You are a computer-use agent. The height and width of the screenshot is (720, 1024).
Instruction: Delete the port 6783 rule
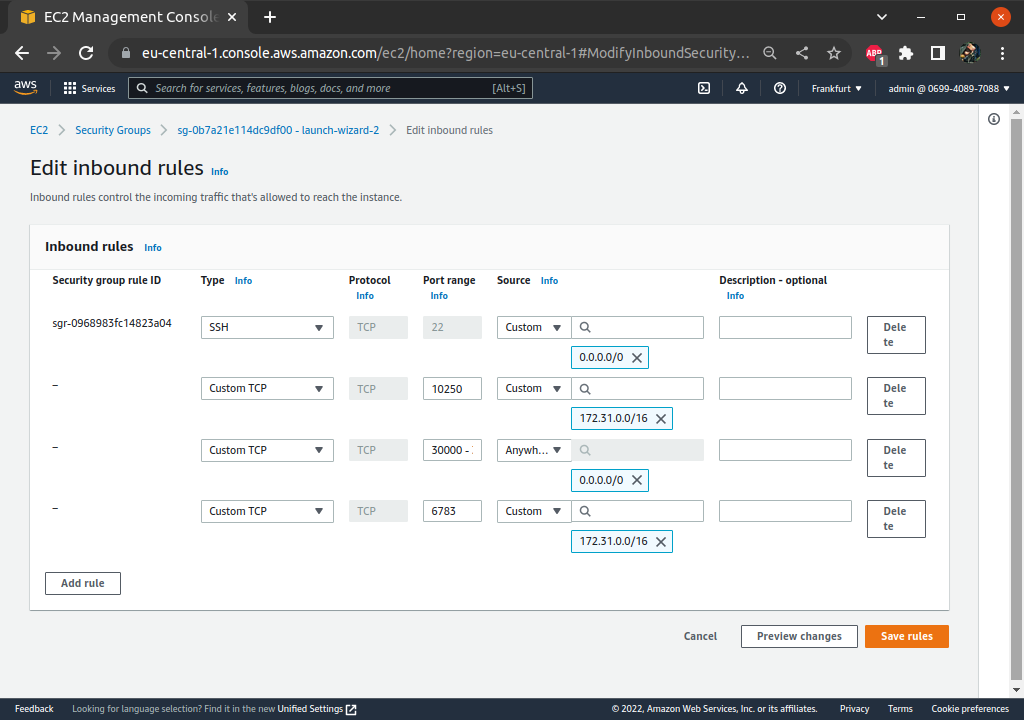[x=896, y=519]
